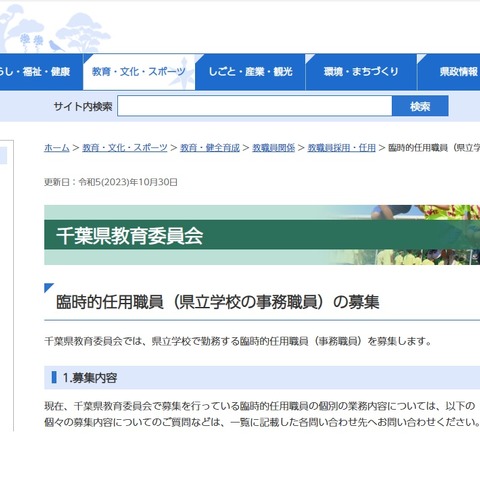Click the 臨時的任用職員の募集 page heading

(218, 302)
